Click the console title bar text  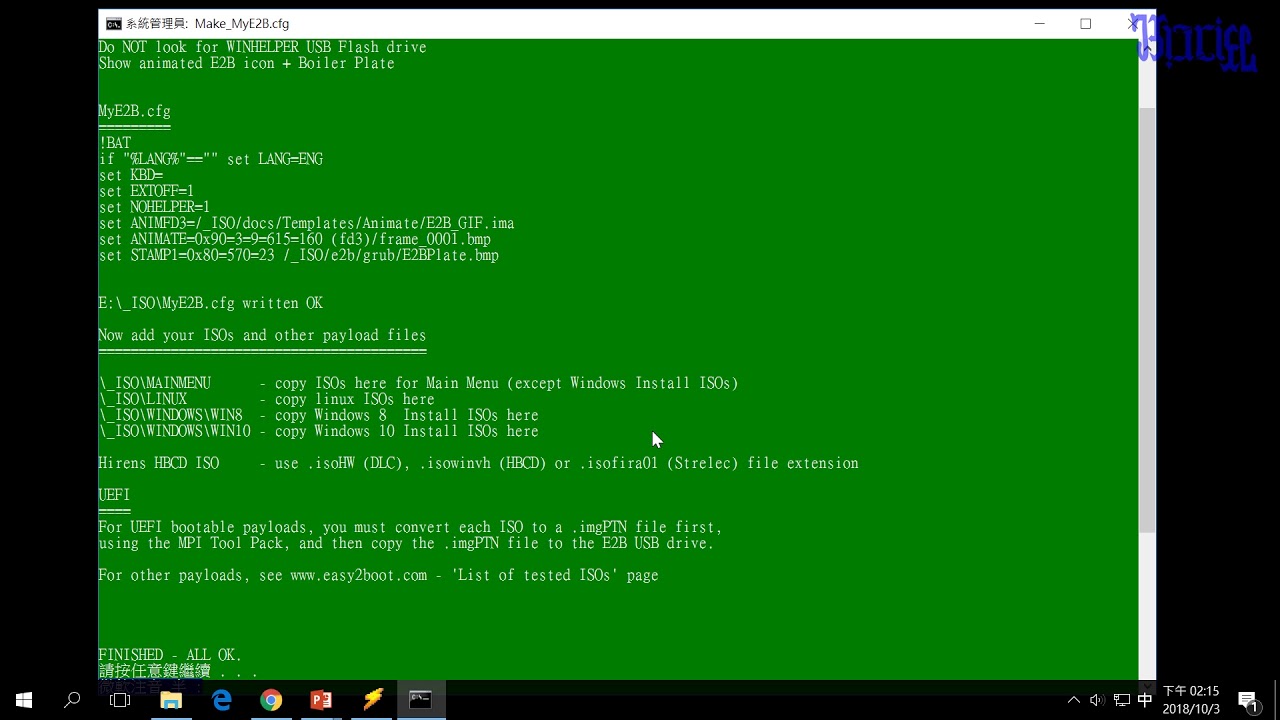click(x=208, y=24)
